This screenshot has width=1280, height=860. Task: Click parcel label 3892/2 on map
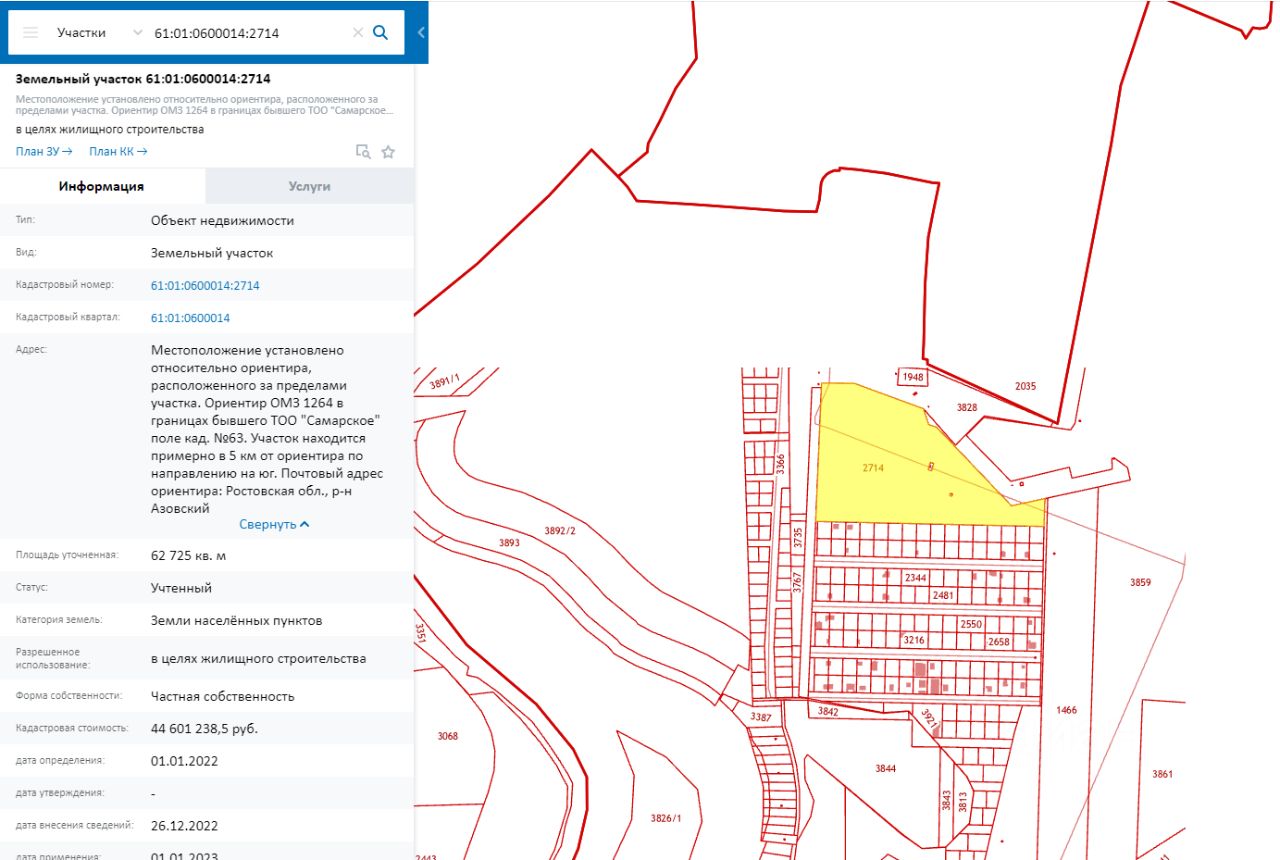click(x=560, y=531)
